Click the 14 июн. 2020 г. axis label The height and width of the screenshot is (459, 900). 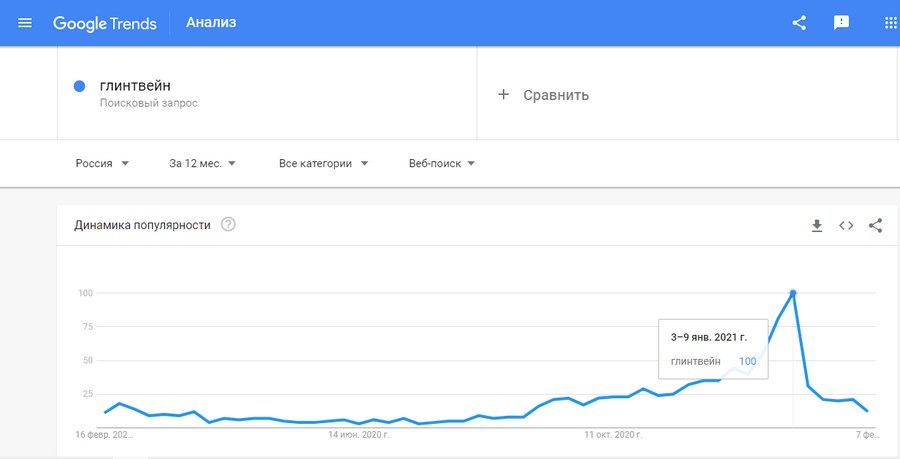pos(359,435)
